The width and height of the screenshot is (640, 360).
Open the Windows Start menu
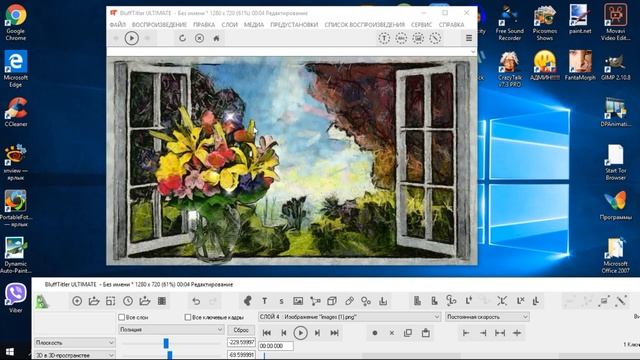pyautogui.click(x=10, y=352)
